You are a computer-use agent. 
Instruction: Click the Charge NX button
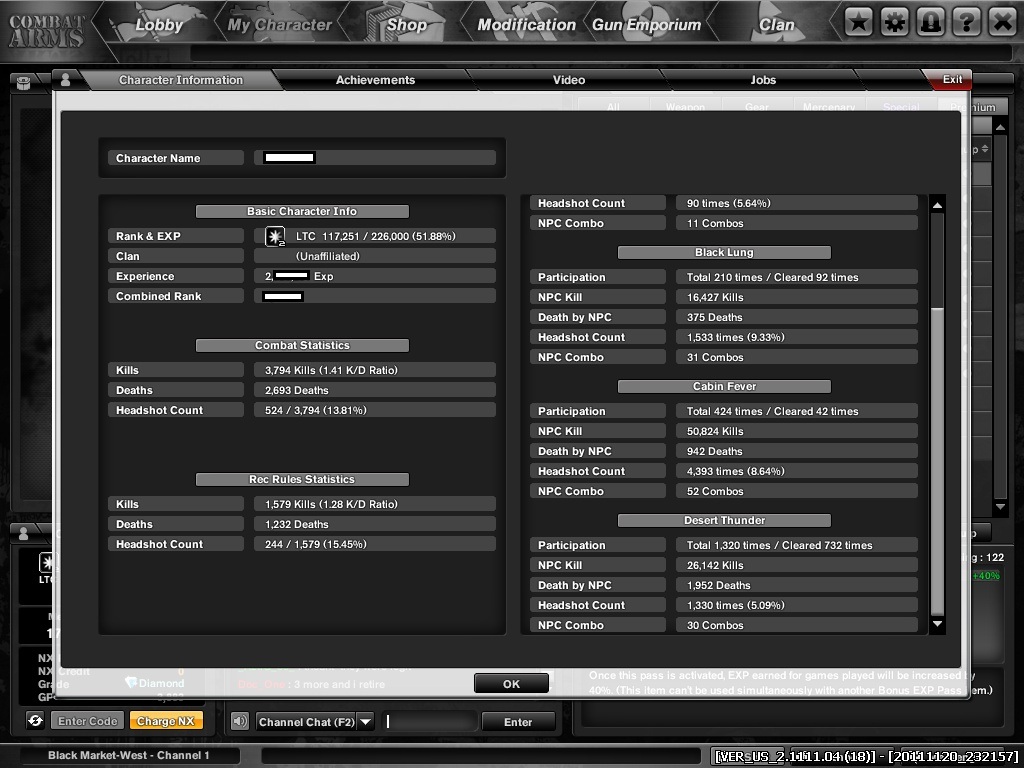(x=166, y=721)
